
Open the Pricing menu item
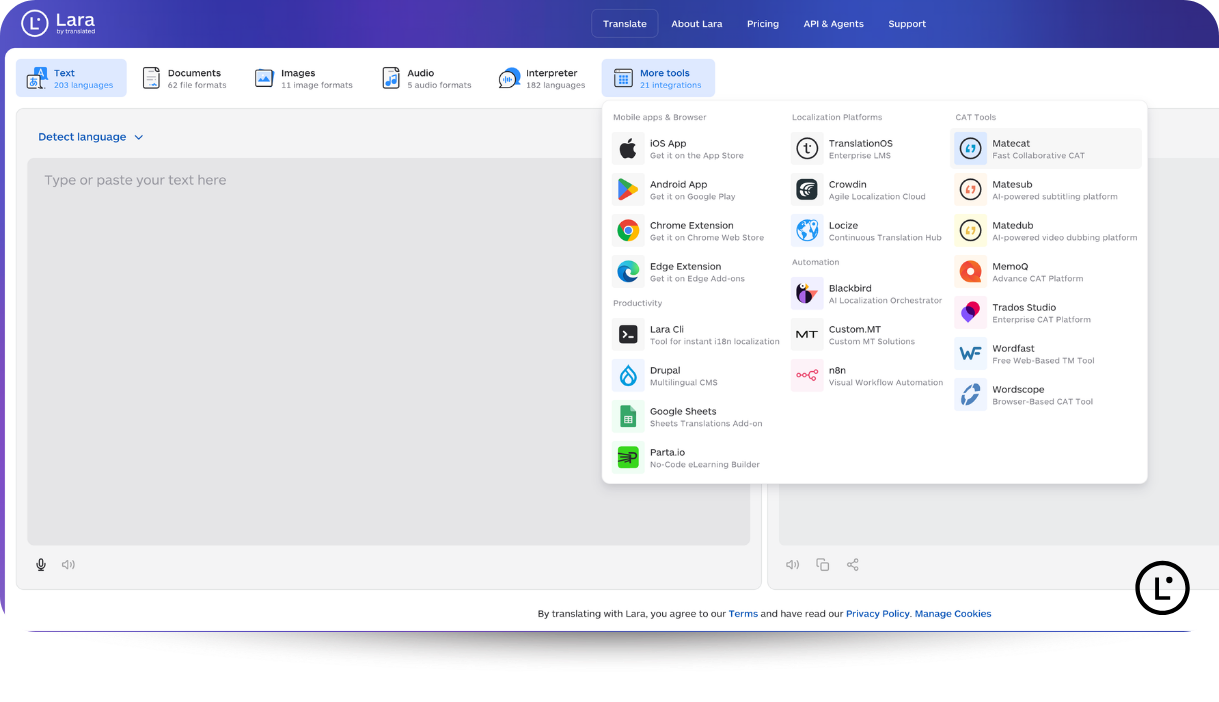tap(762, 24)
